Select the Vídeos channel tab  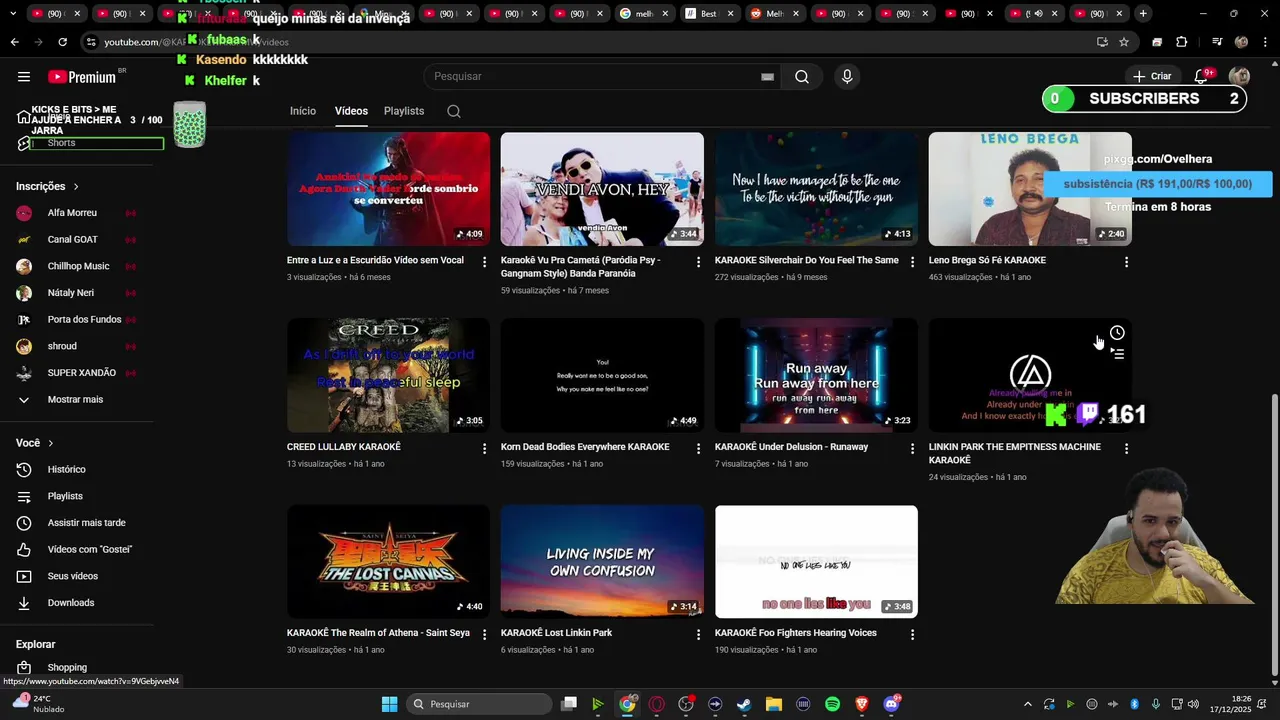pos(351,111)
